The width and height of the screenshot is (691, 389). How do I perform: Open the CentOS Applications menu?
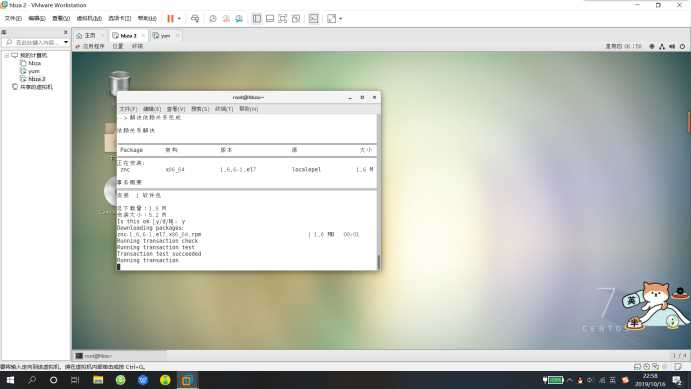click(90, 46)
